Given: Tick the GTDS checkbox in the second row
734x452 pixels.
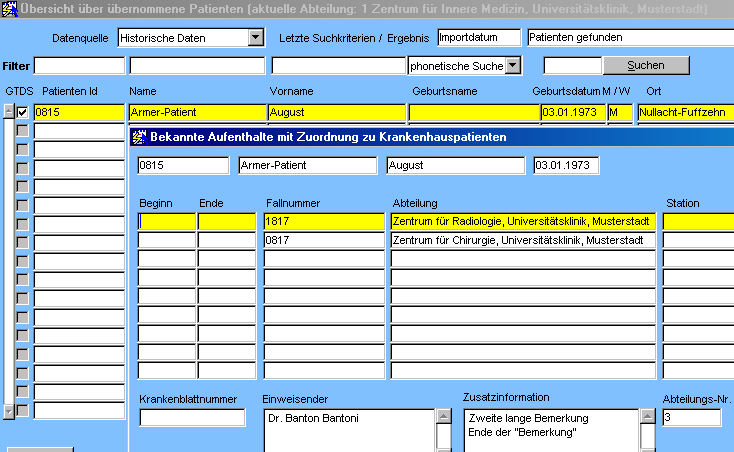Looking at the screenshot, I should click(x=23, y=131).
